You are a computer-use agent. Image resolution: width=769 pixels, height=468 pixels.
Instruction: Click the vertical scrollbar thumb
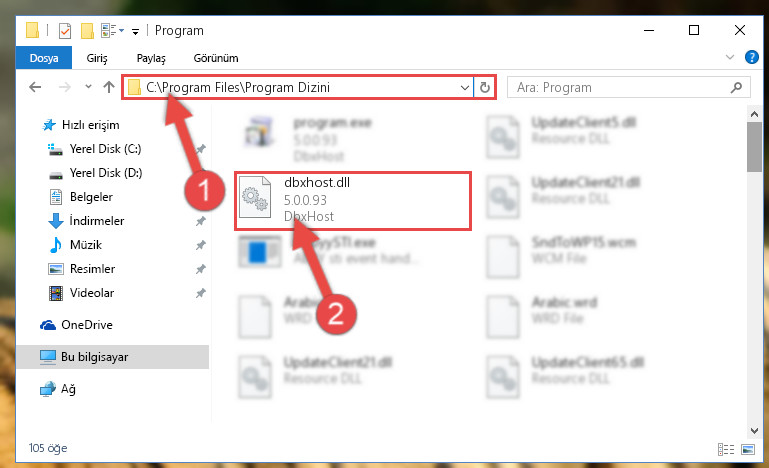(754, 147)
